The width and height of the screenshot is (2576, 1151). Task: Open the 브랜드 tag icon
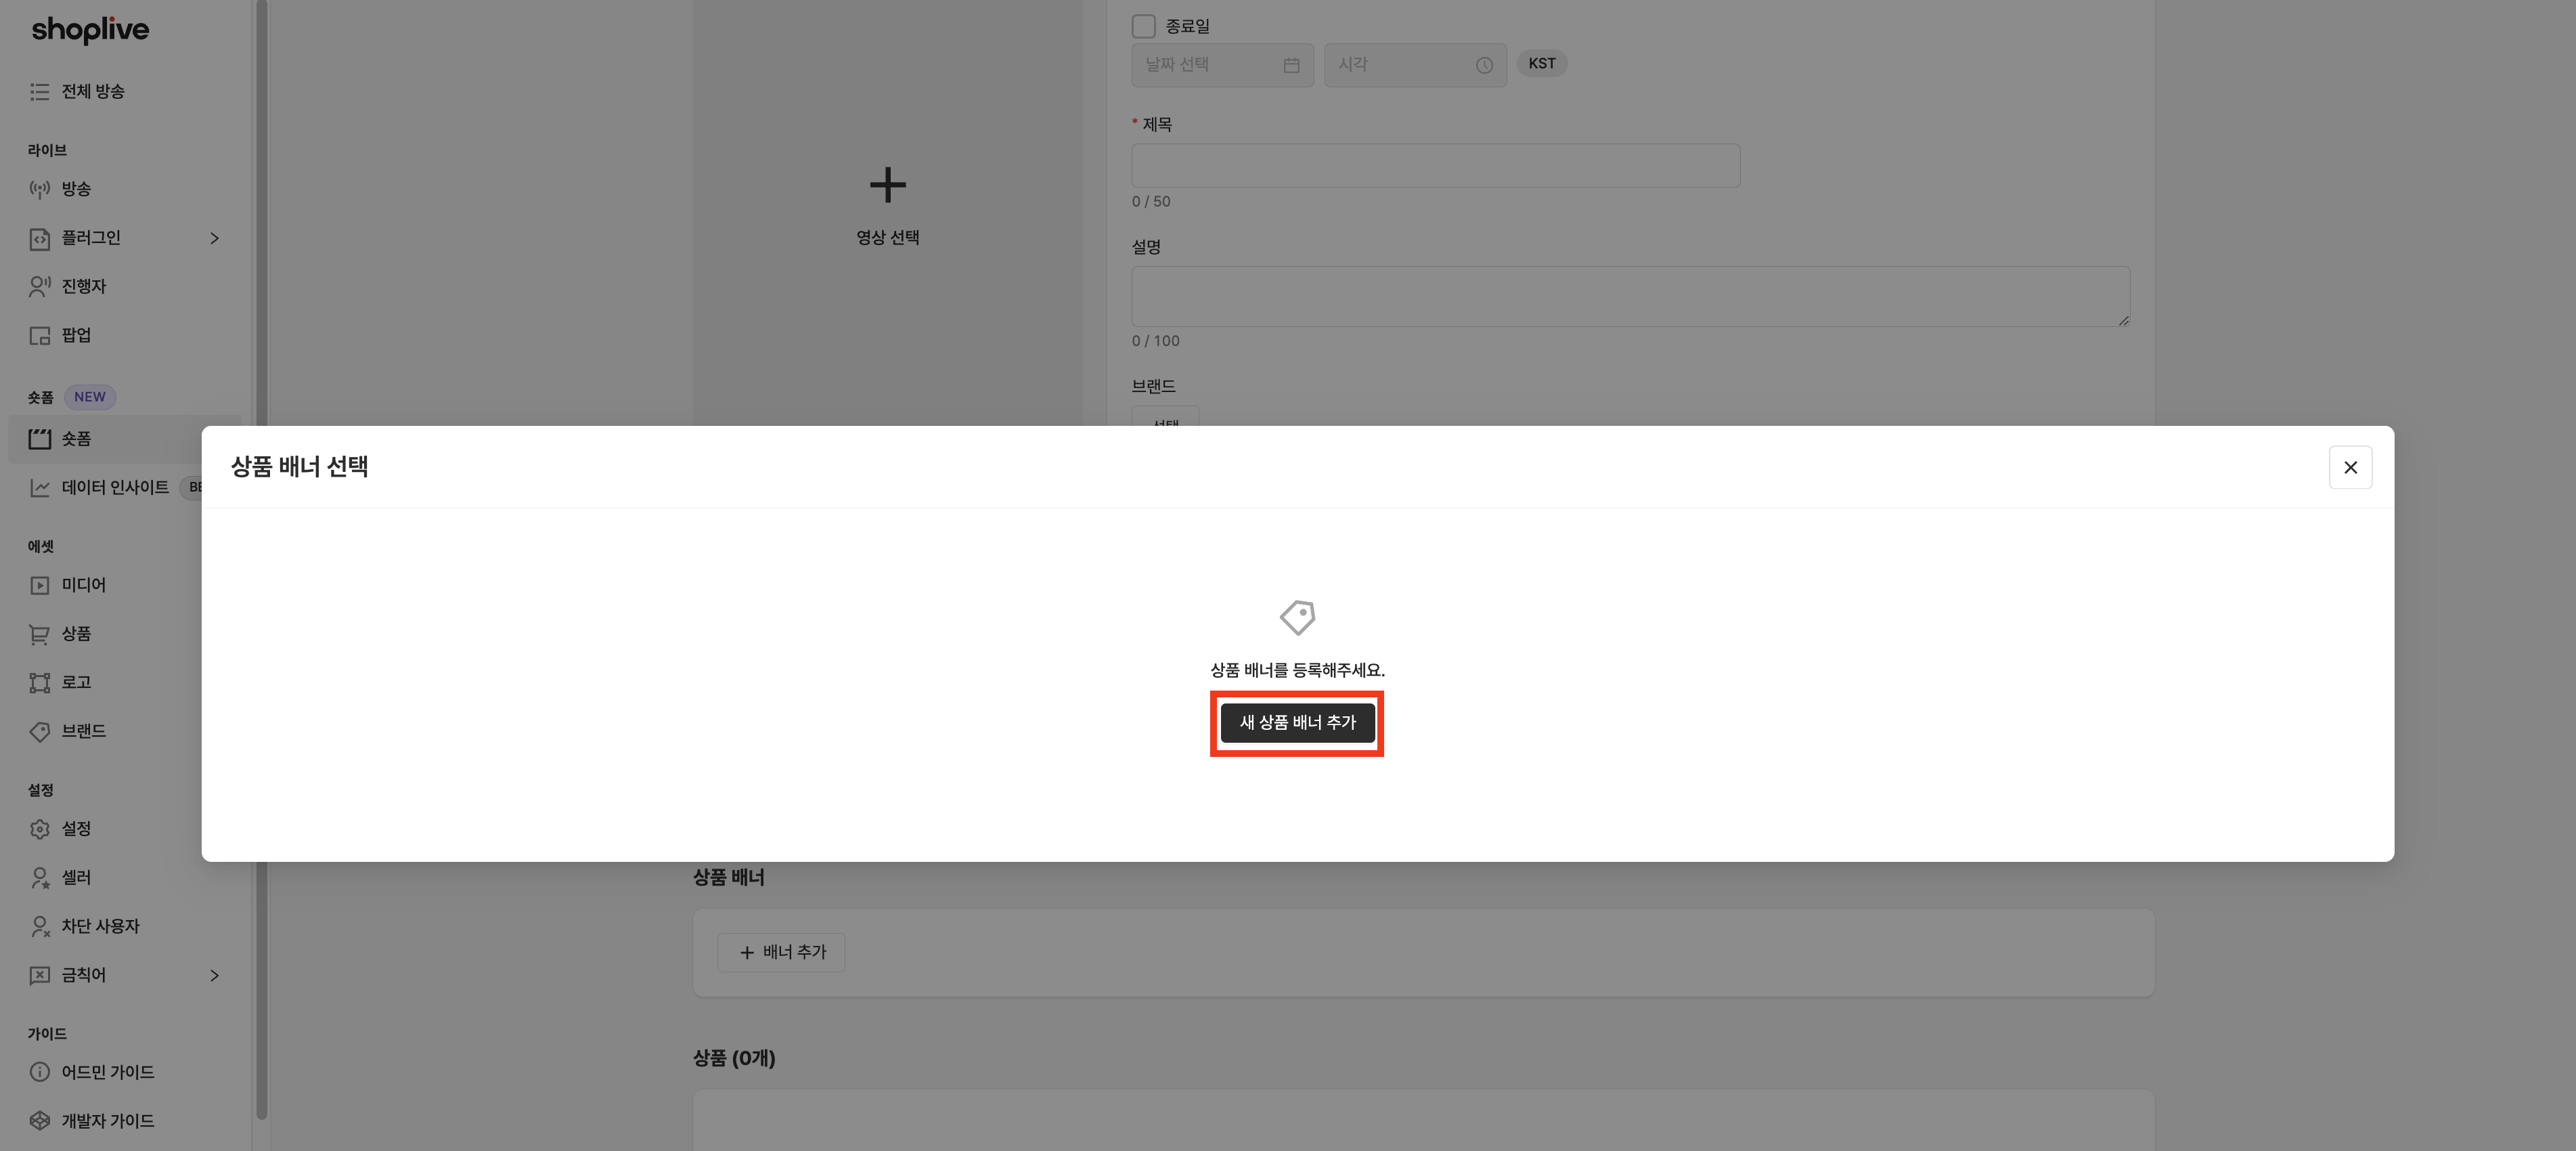pos(39,732)
